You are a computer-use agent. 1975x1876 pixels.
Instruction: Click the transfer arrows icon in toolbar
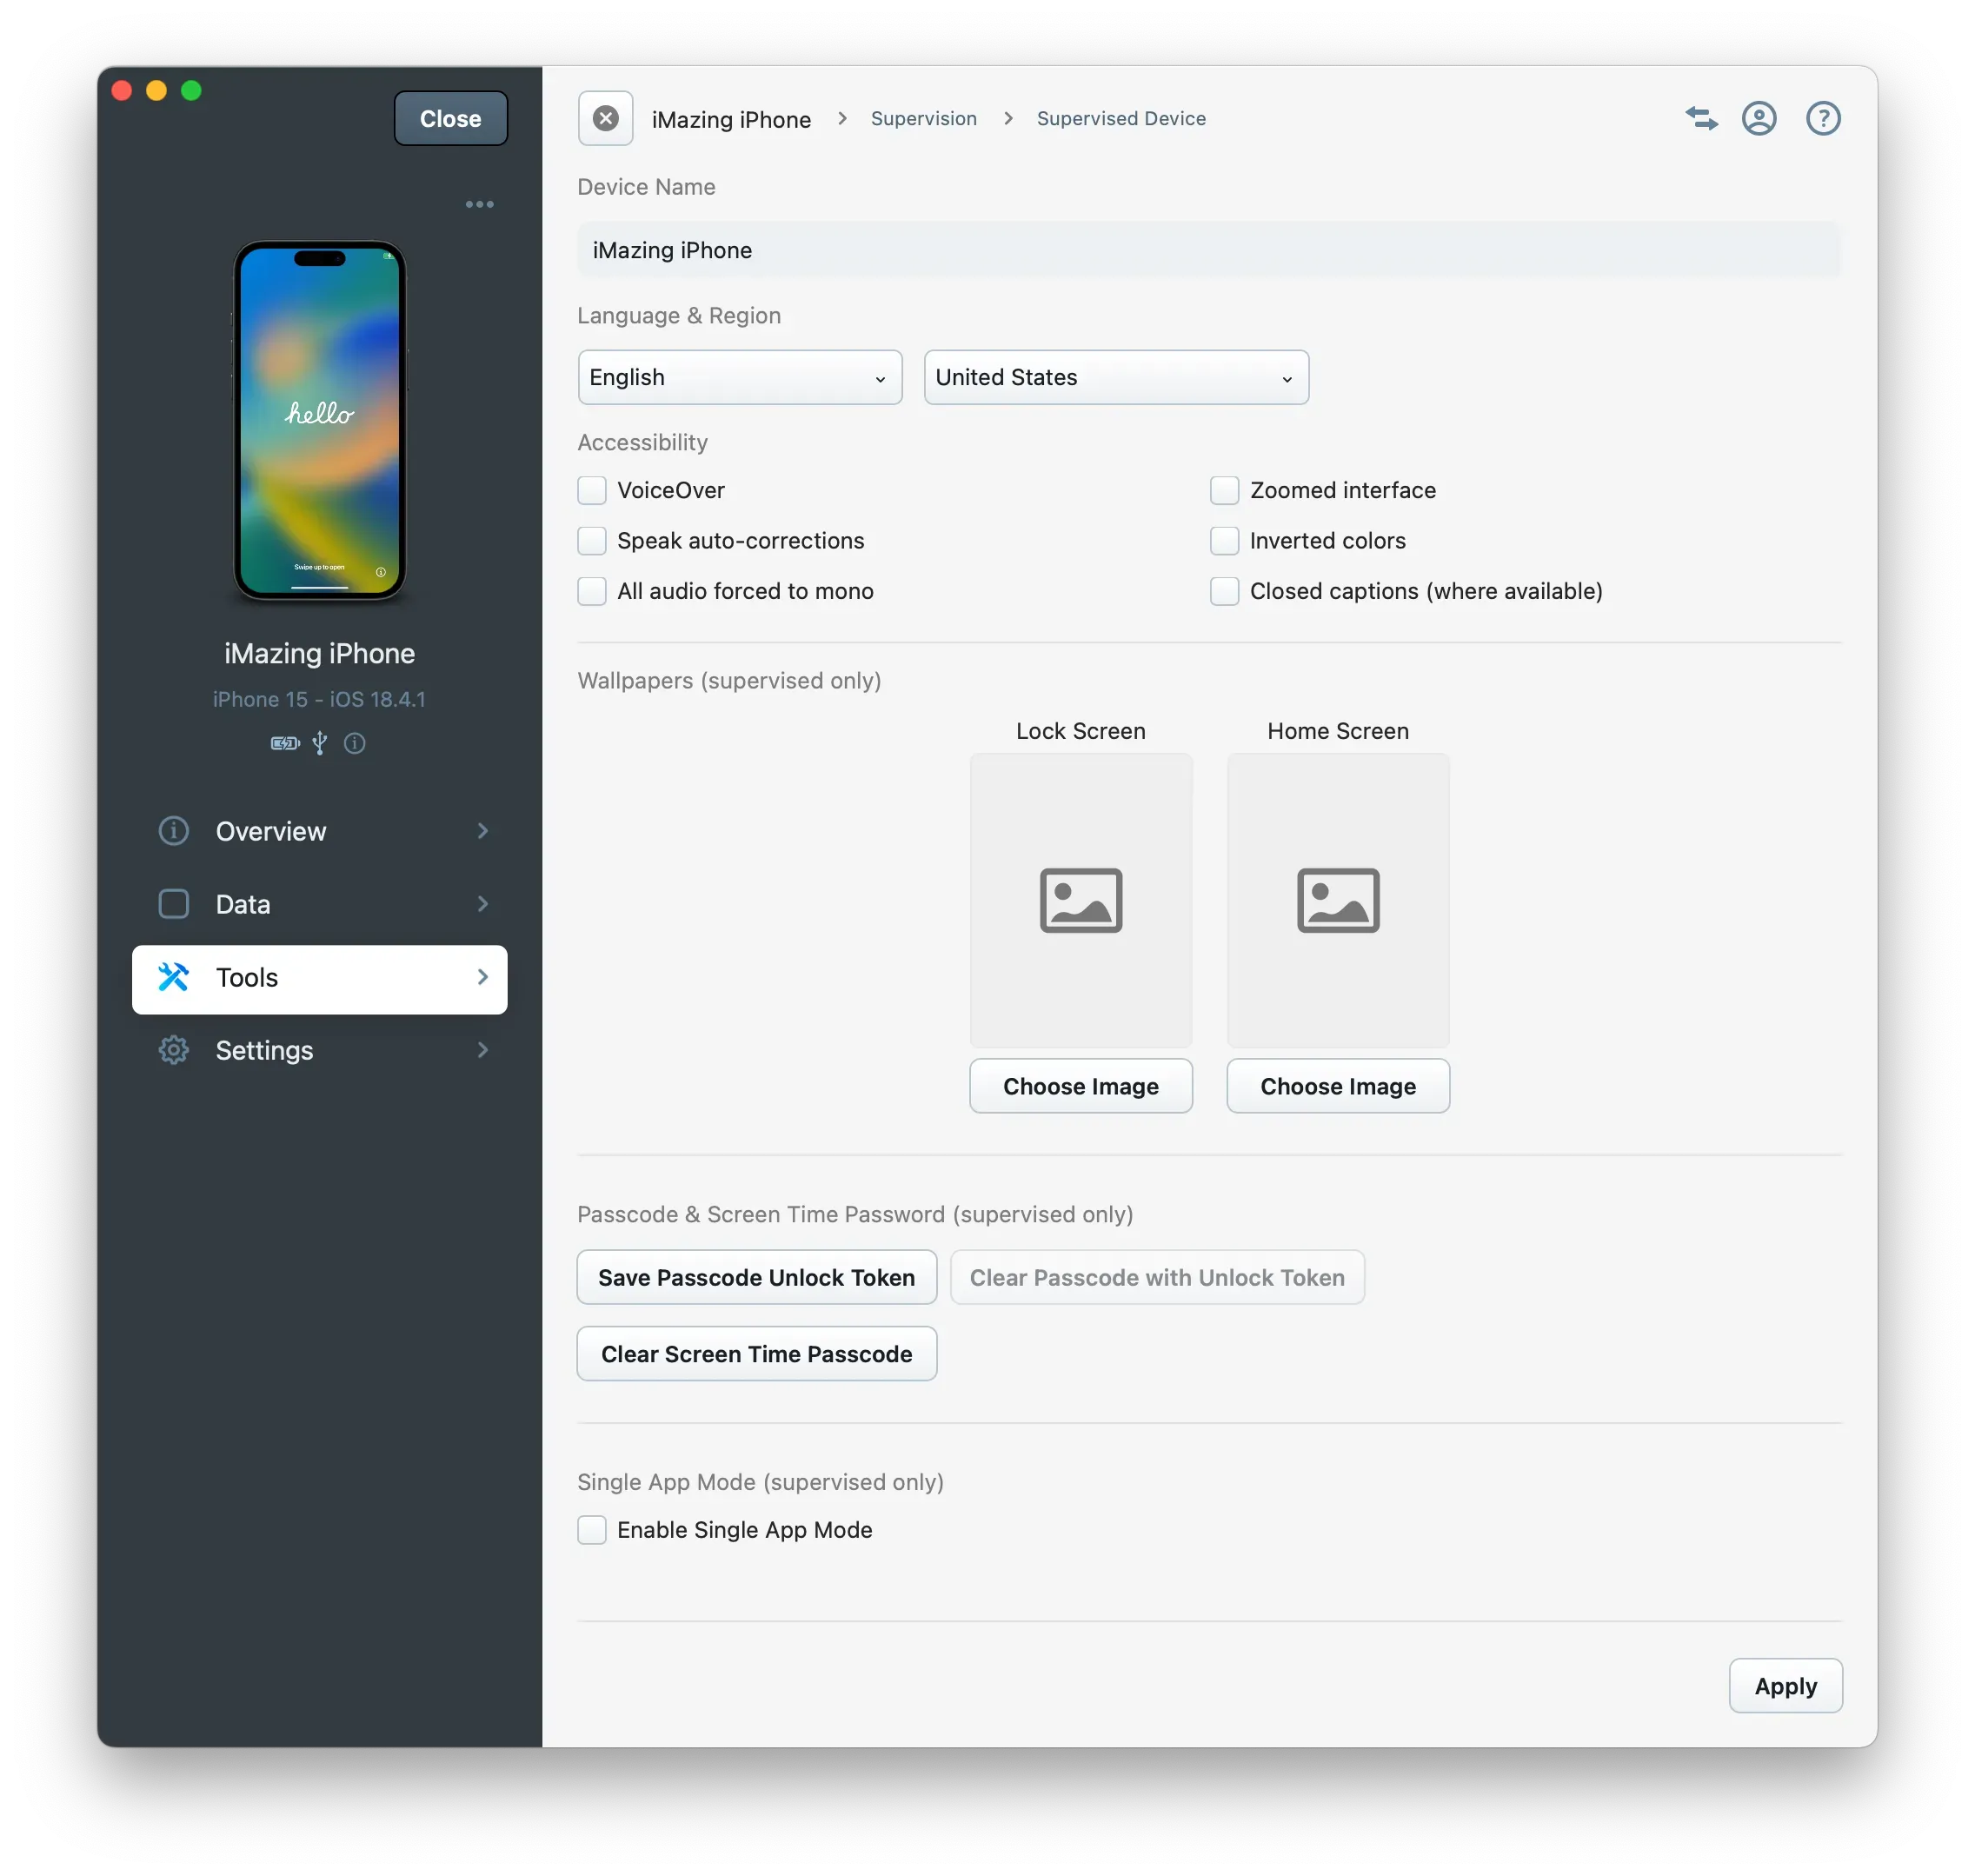coord(1700,118)
